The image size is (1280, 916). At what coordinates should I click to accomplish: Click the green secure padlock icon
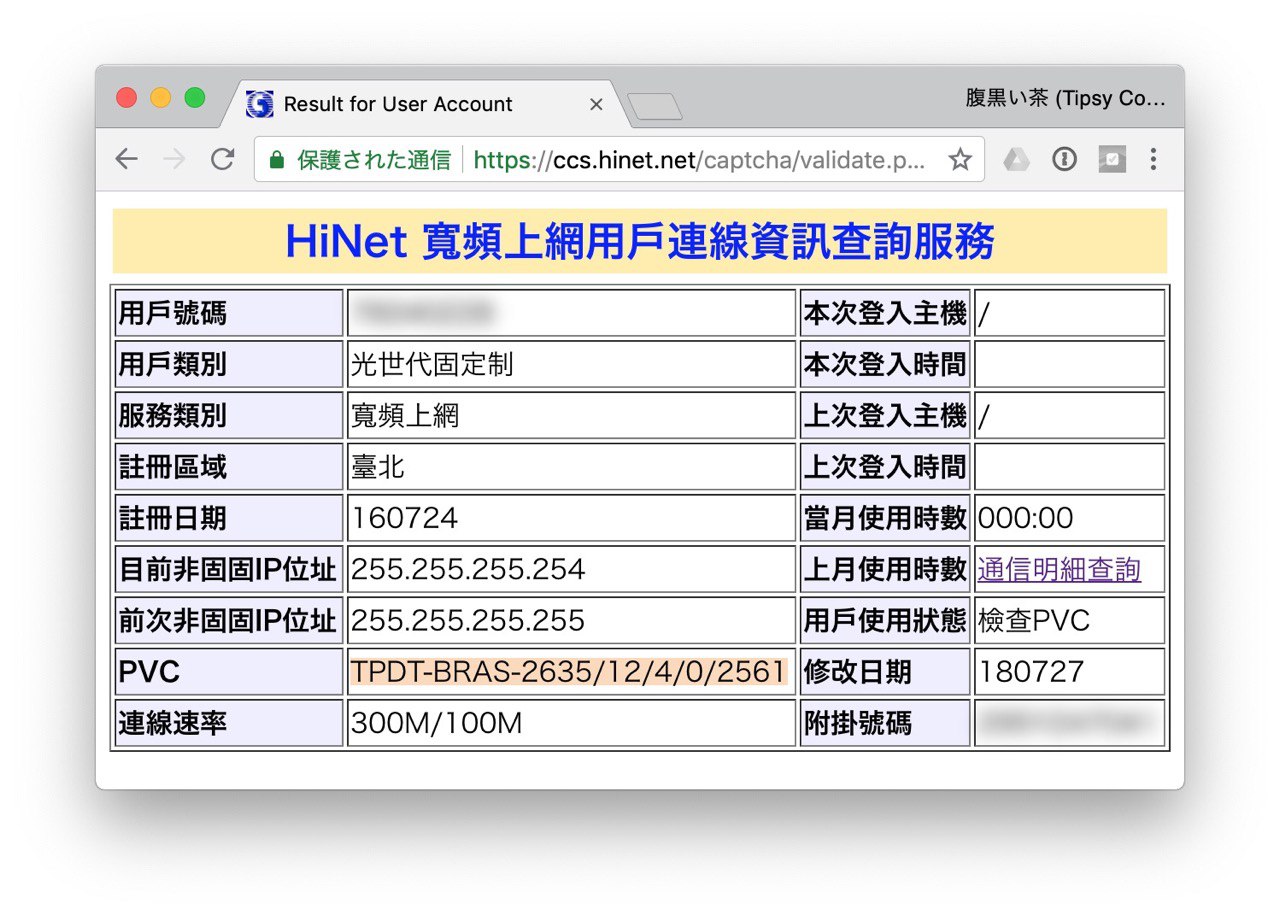tap(277, 159)
